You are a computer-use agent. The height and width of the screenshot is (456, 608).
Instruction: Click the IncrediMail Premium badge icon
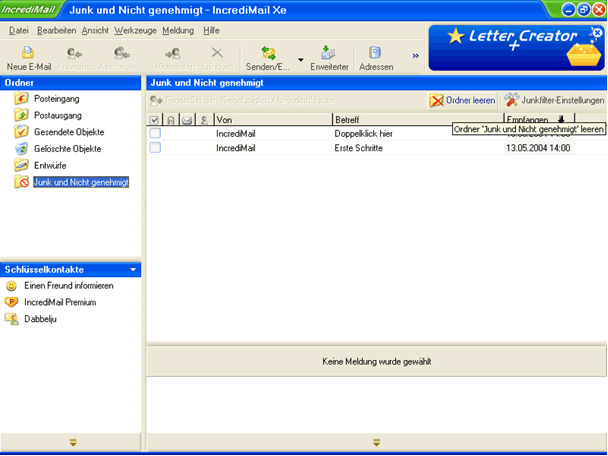click(x=11, y=302)
